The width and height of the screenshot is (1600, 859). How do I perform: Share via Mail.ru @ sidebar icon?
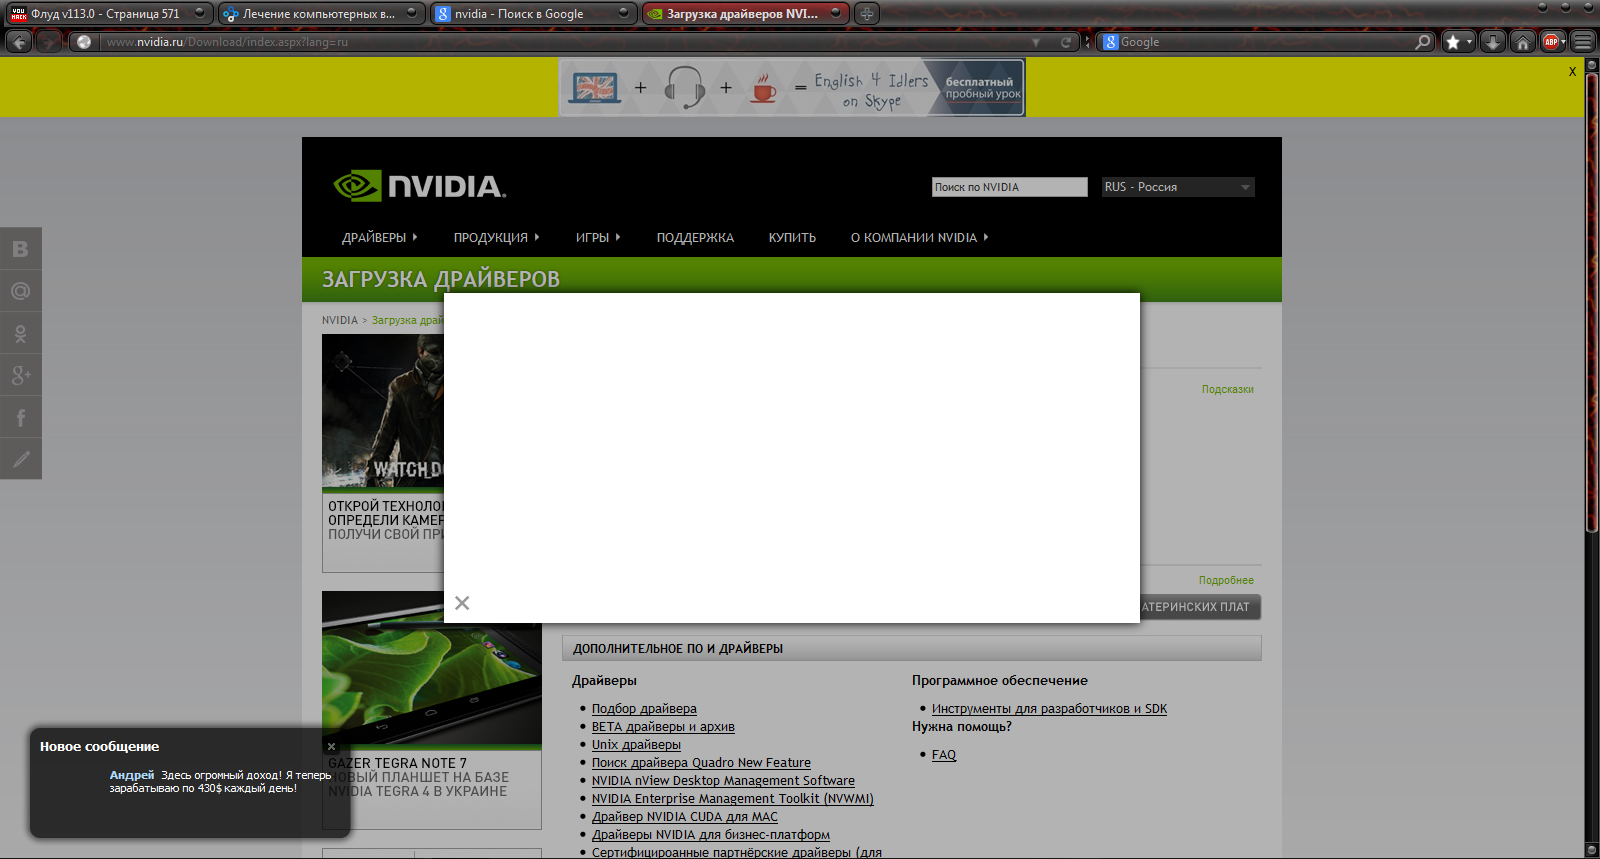point(21,291)
